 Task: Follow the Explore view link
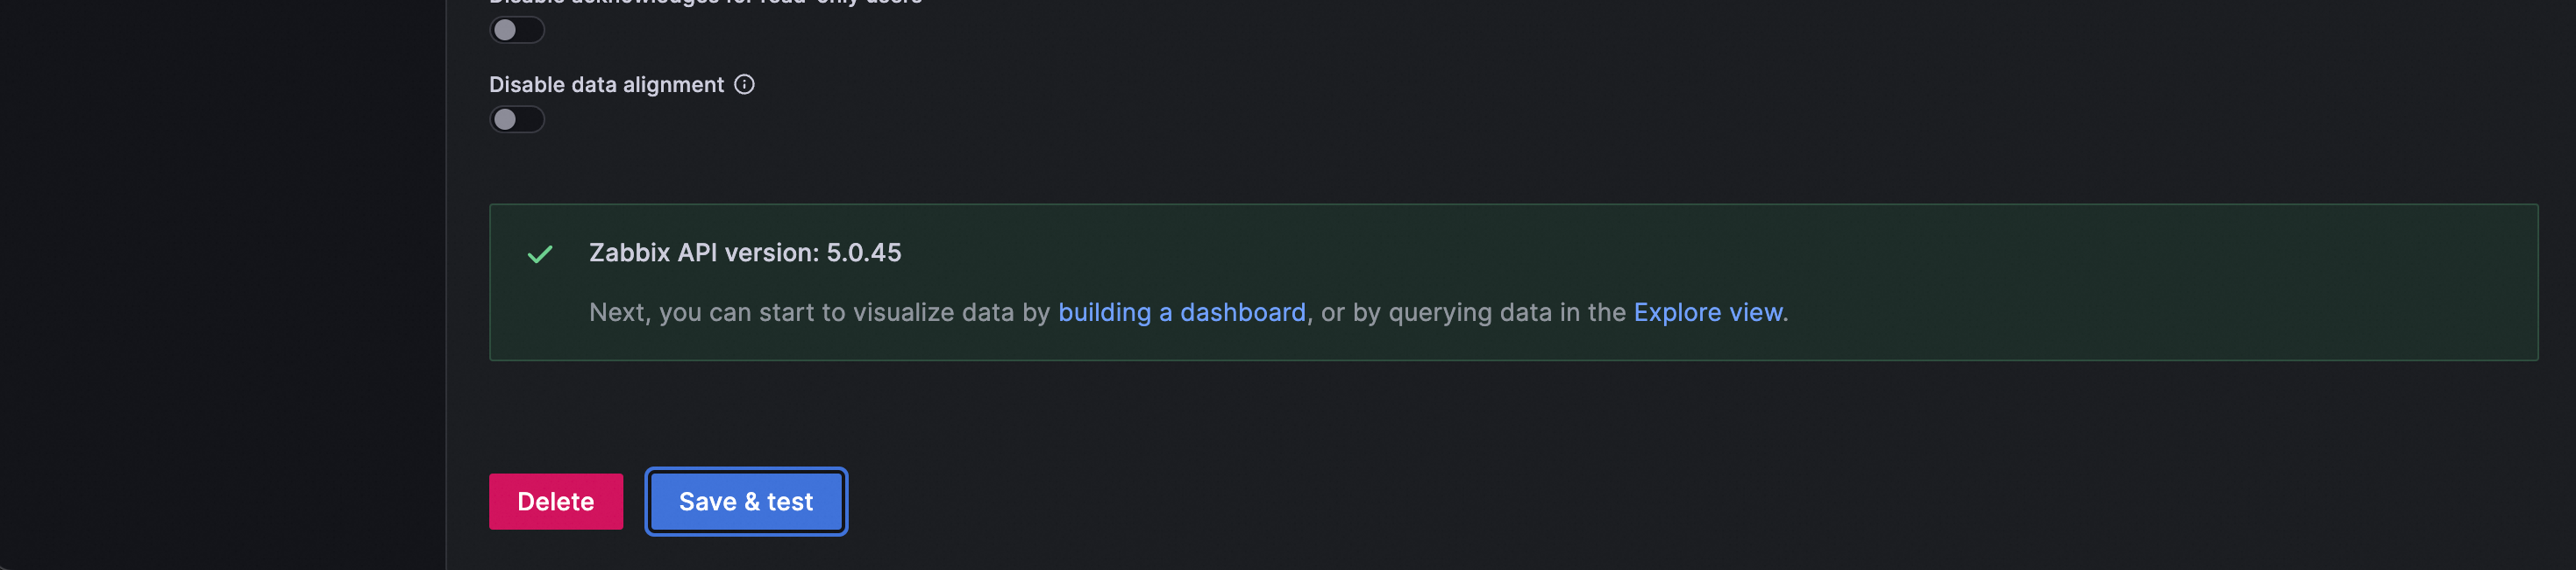point(1707,313)
